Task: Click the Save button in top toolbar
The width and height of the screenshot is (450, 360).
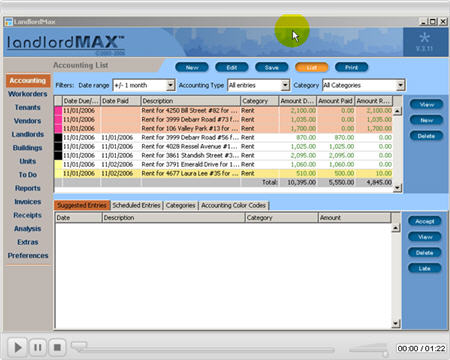Action: [272, 67]
